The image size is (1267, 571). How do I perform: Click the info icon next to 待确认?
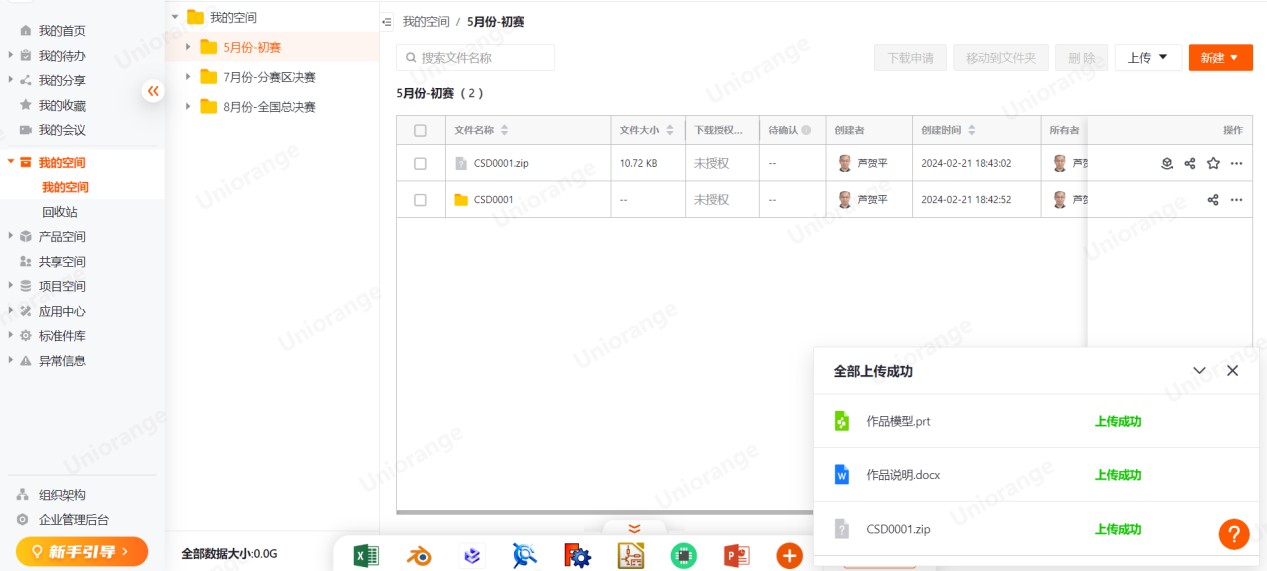click(806, 130)
